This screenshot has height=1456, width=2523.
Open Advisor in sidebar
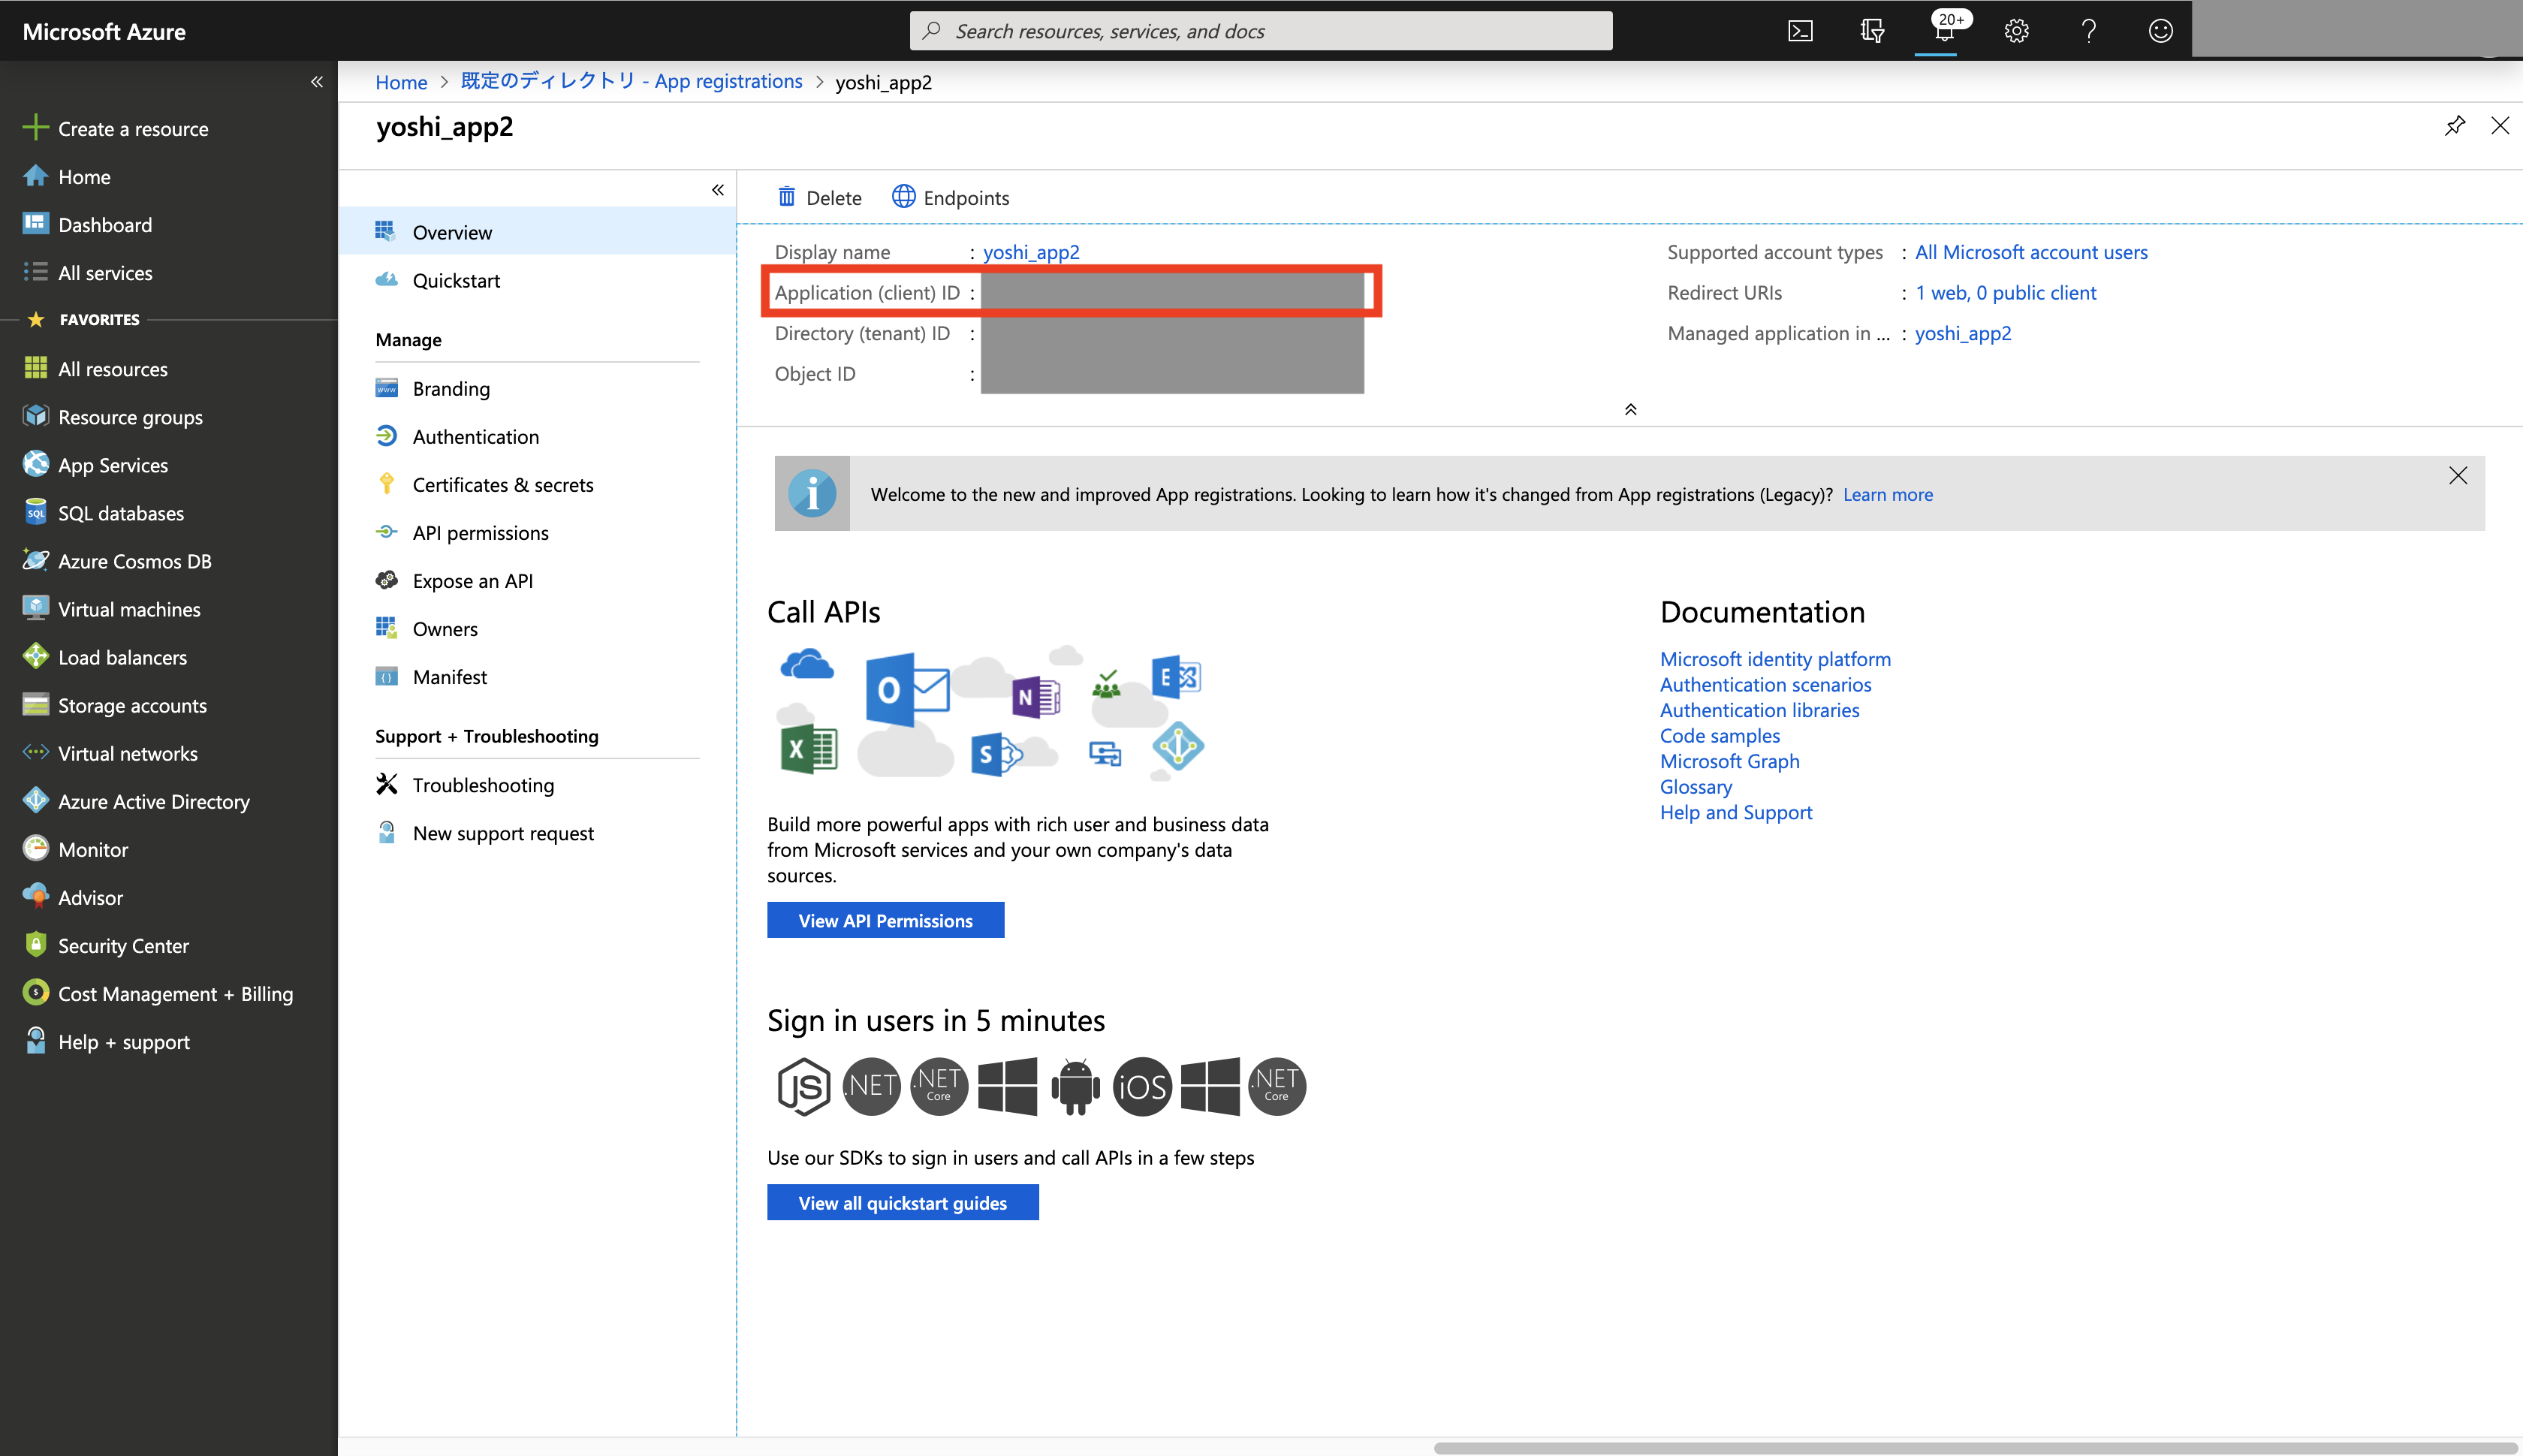[x=73, y=897]
